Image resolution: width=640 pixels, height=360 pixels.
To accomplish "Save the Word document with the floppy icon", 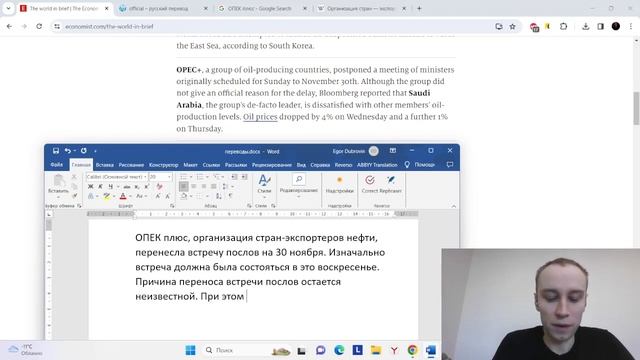I will pos(56,151).
